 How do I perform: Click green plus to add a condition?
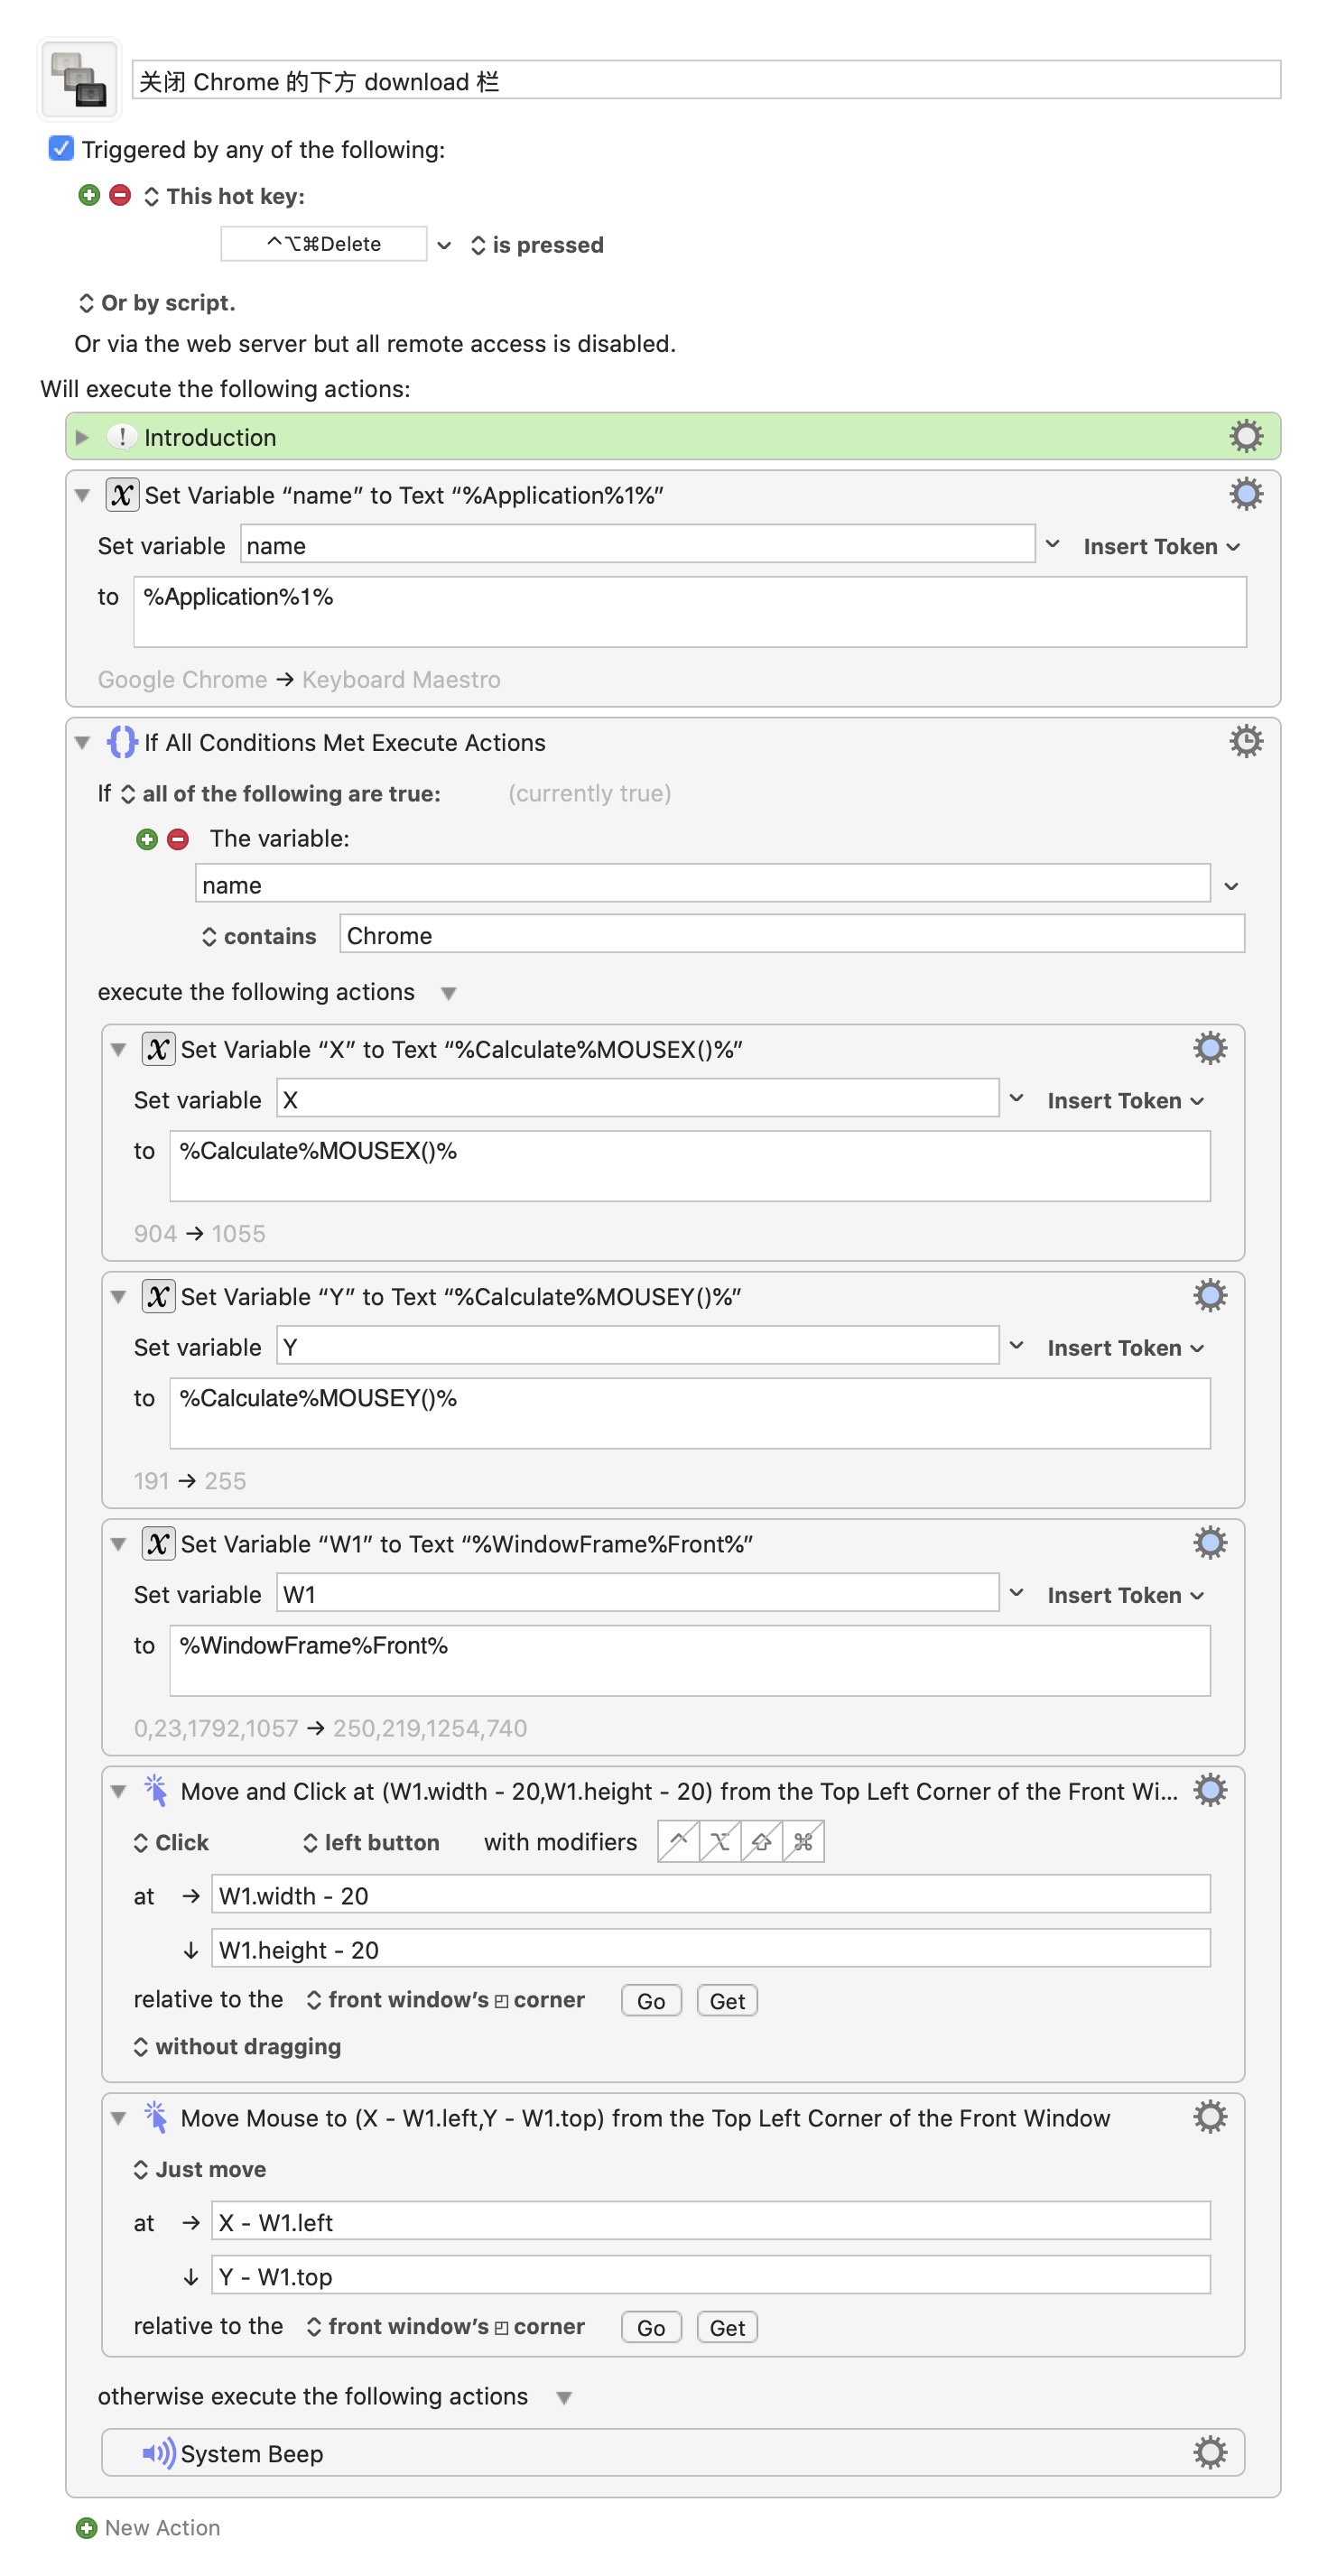pos(147,838)
